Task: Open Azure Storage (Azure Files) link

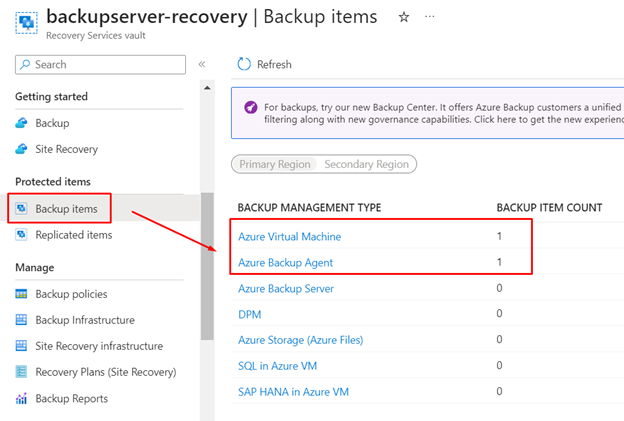Action: (300, 340)
